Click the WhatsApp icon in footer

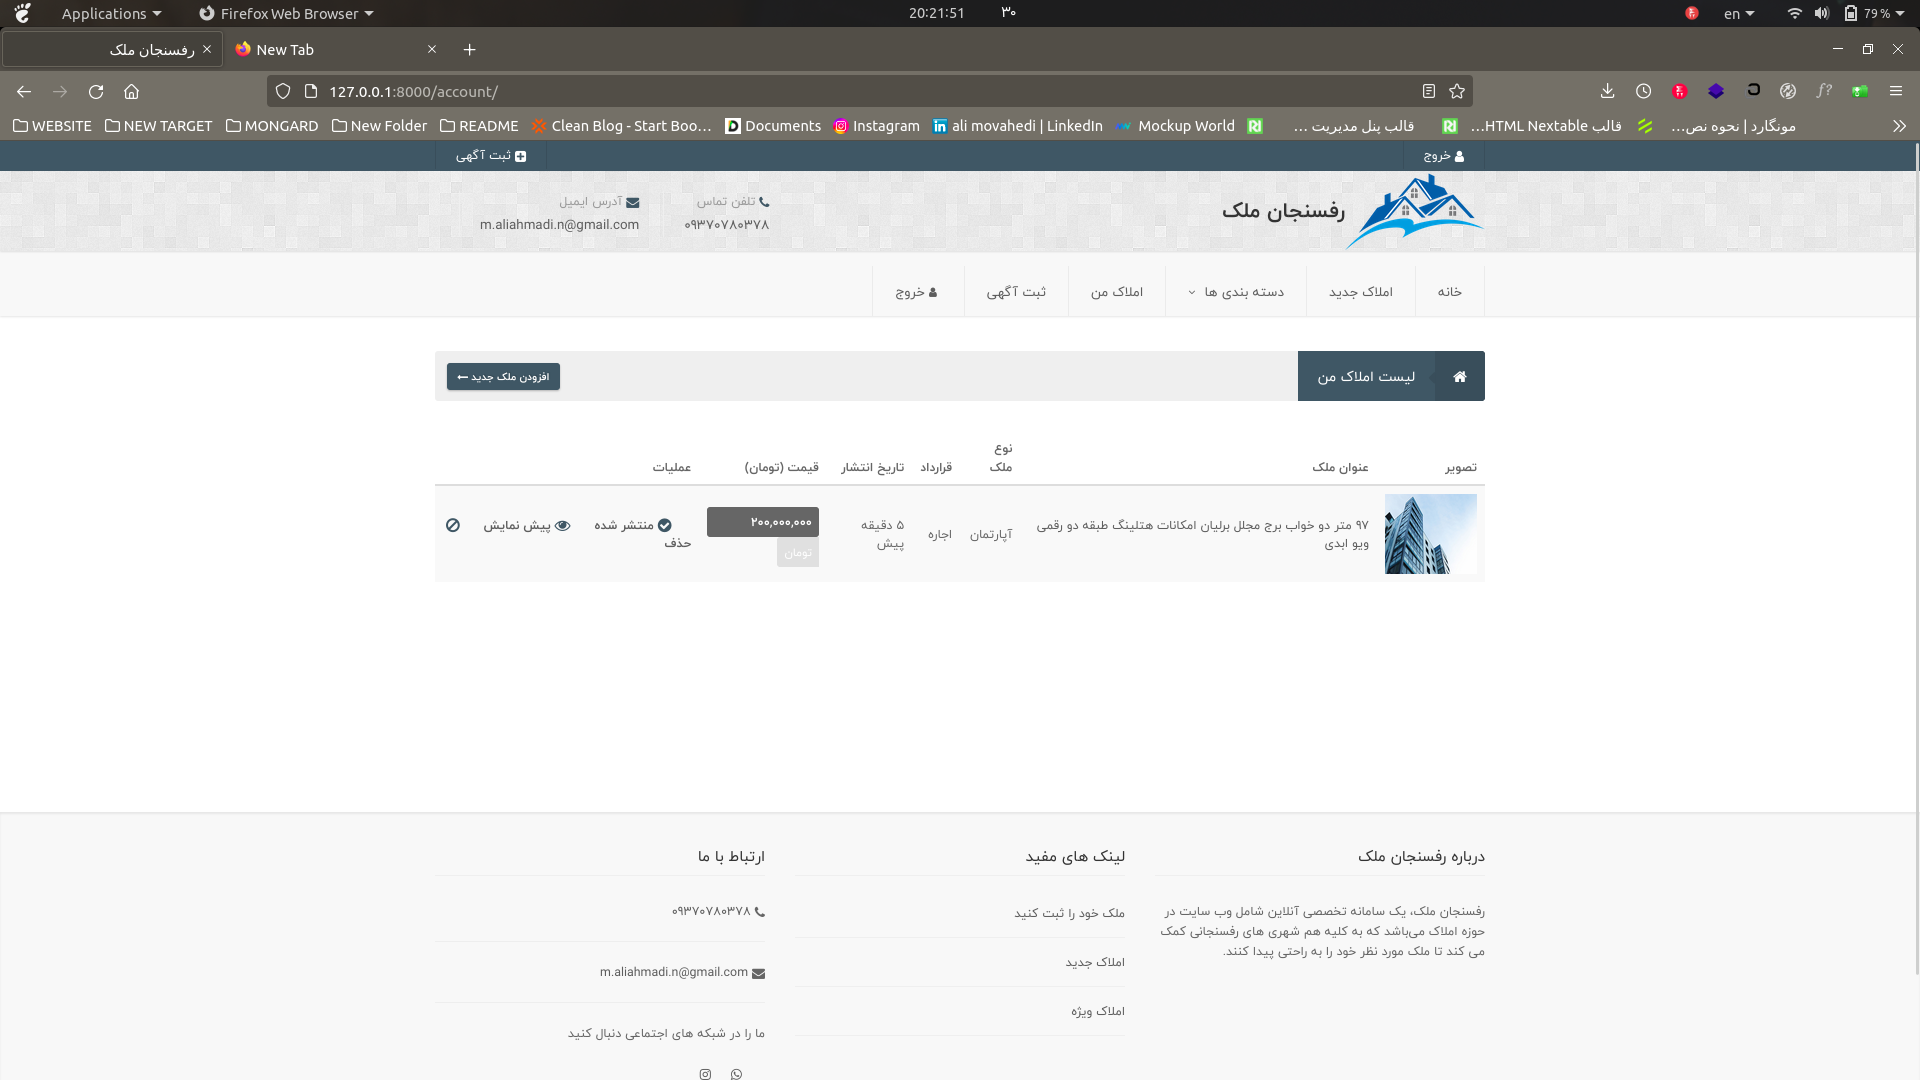coord(736,1074)
